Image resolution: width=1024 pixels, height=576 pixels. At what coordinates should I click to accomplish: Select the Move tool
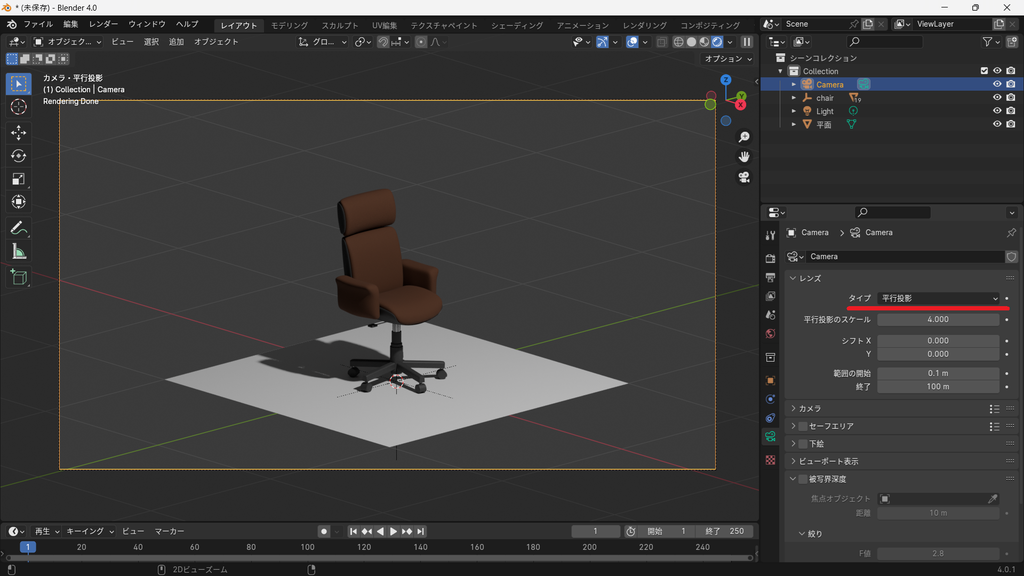[x=18, y=133]
